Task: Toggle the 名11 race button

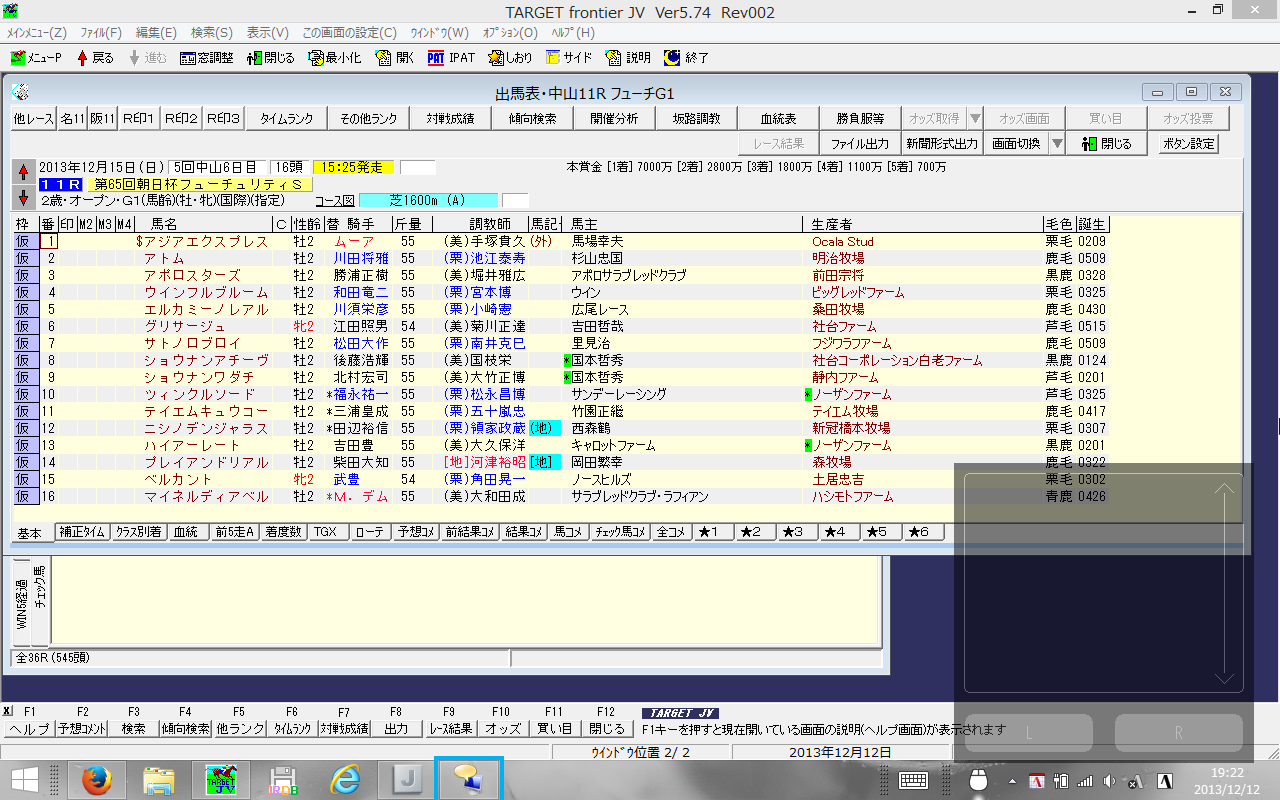Action: [x=72, y=118]
